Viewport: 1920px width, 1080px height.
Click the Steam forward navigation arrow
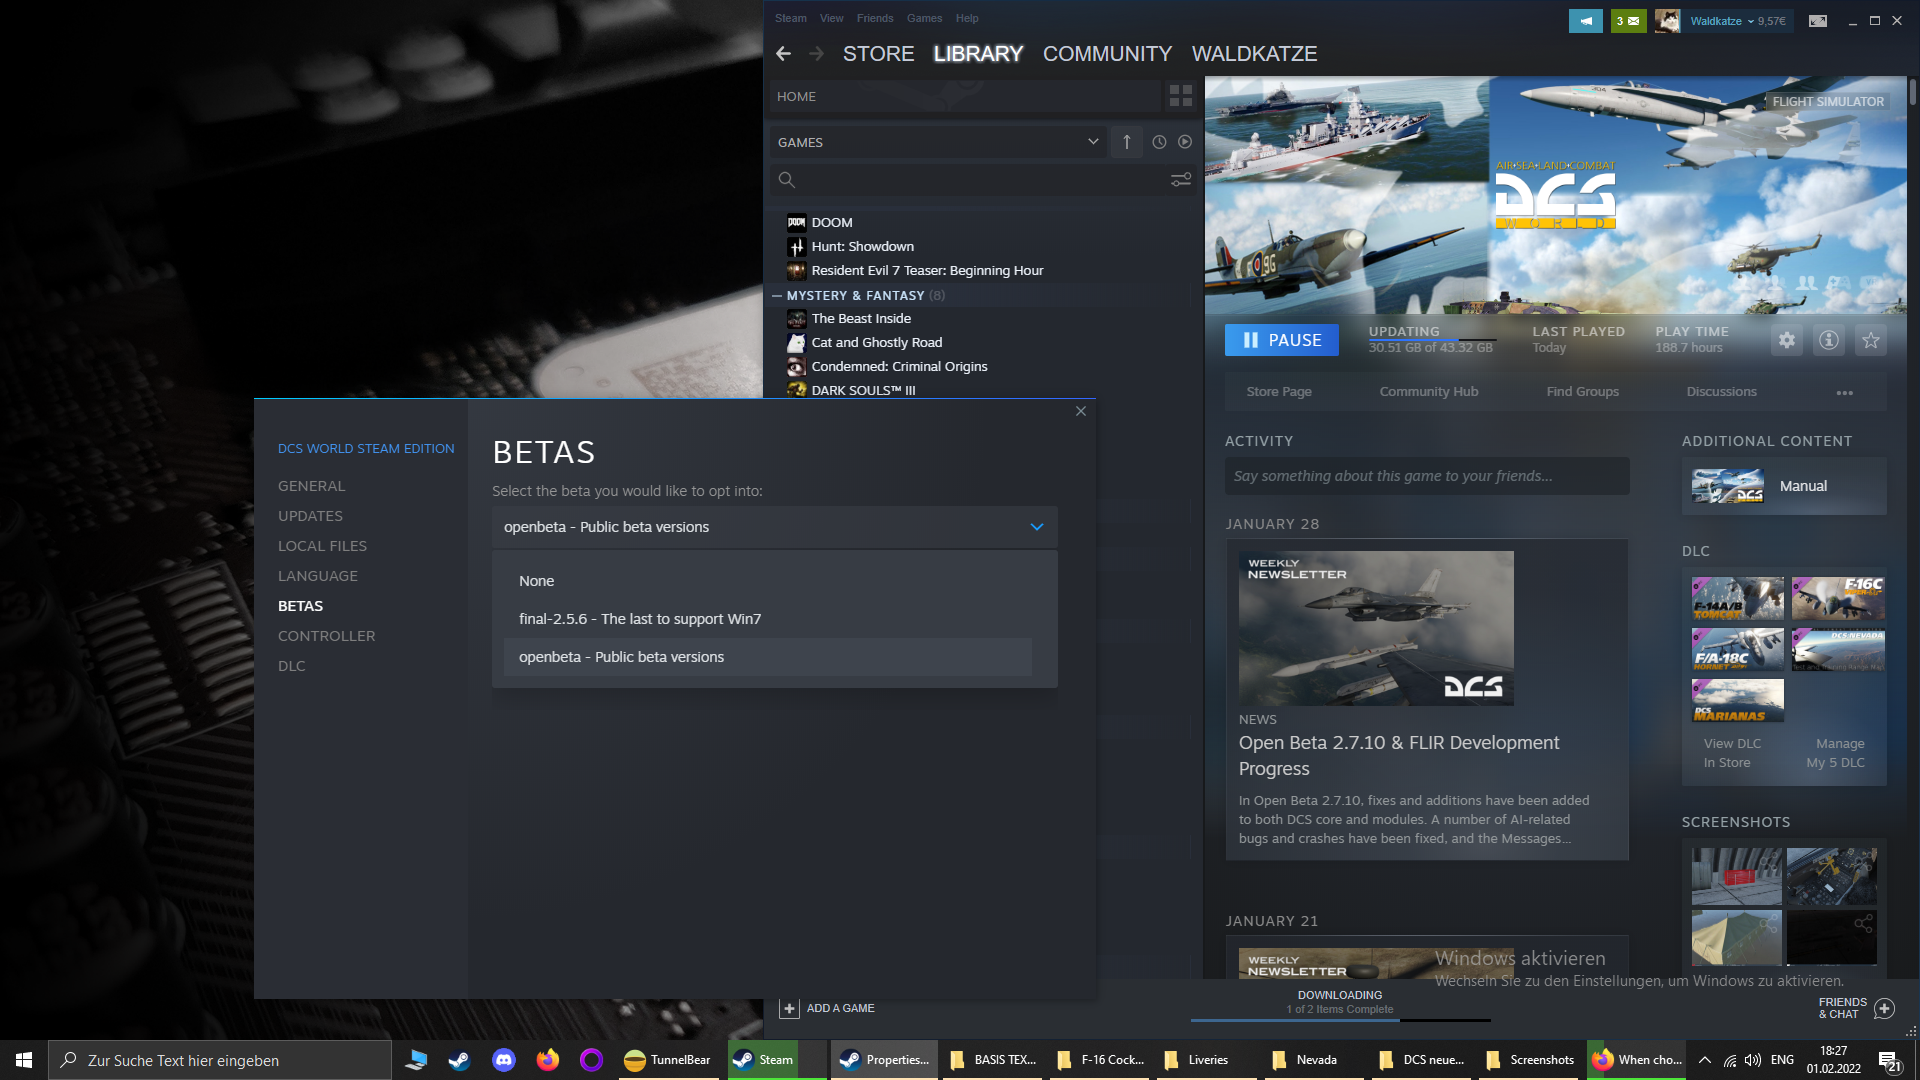click(x=817, y=54)
